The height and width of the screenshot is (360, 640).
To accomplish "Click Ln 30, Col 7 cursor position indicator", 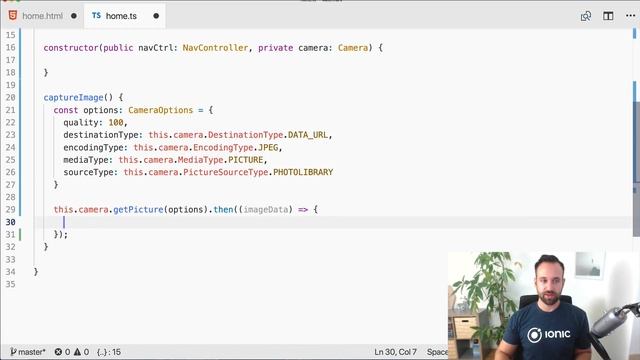I will [x=396, y=352].
